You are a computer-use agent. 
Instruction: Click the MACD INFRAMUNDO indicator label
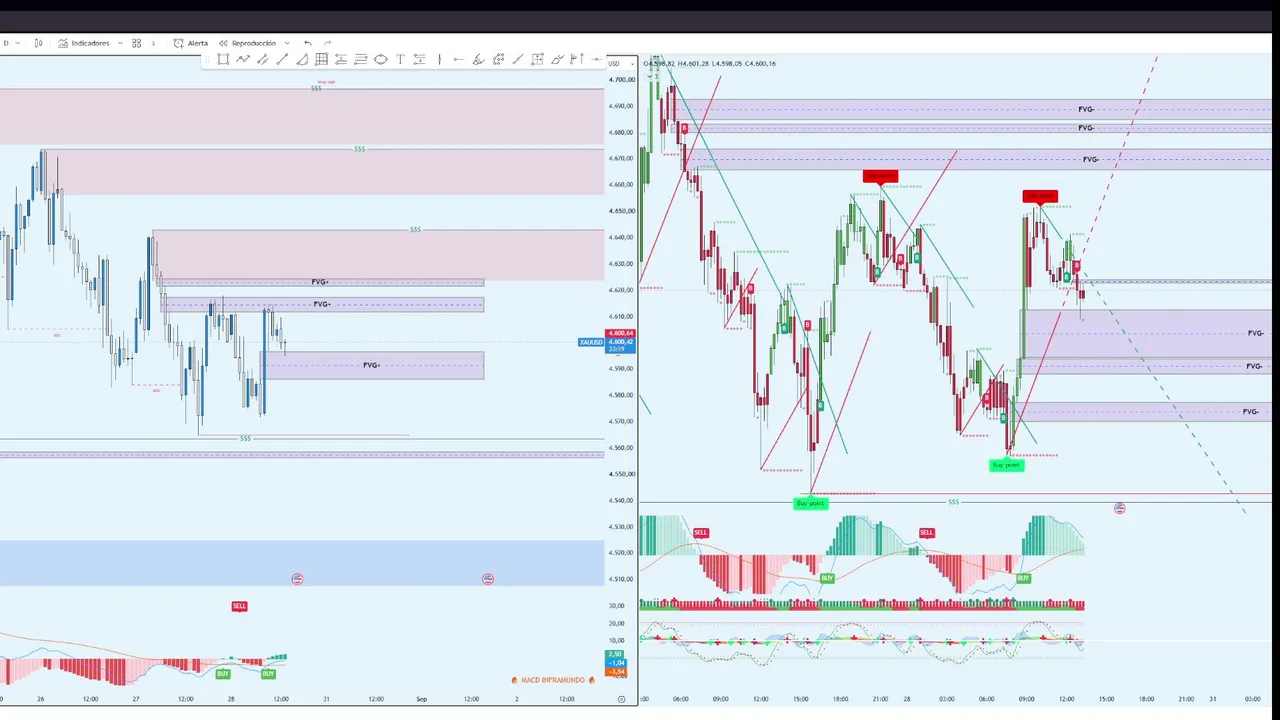tap(553, 680)
